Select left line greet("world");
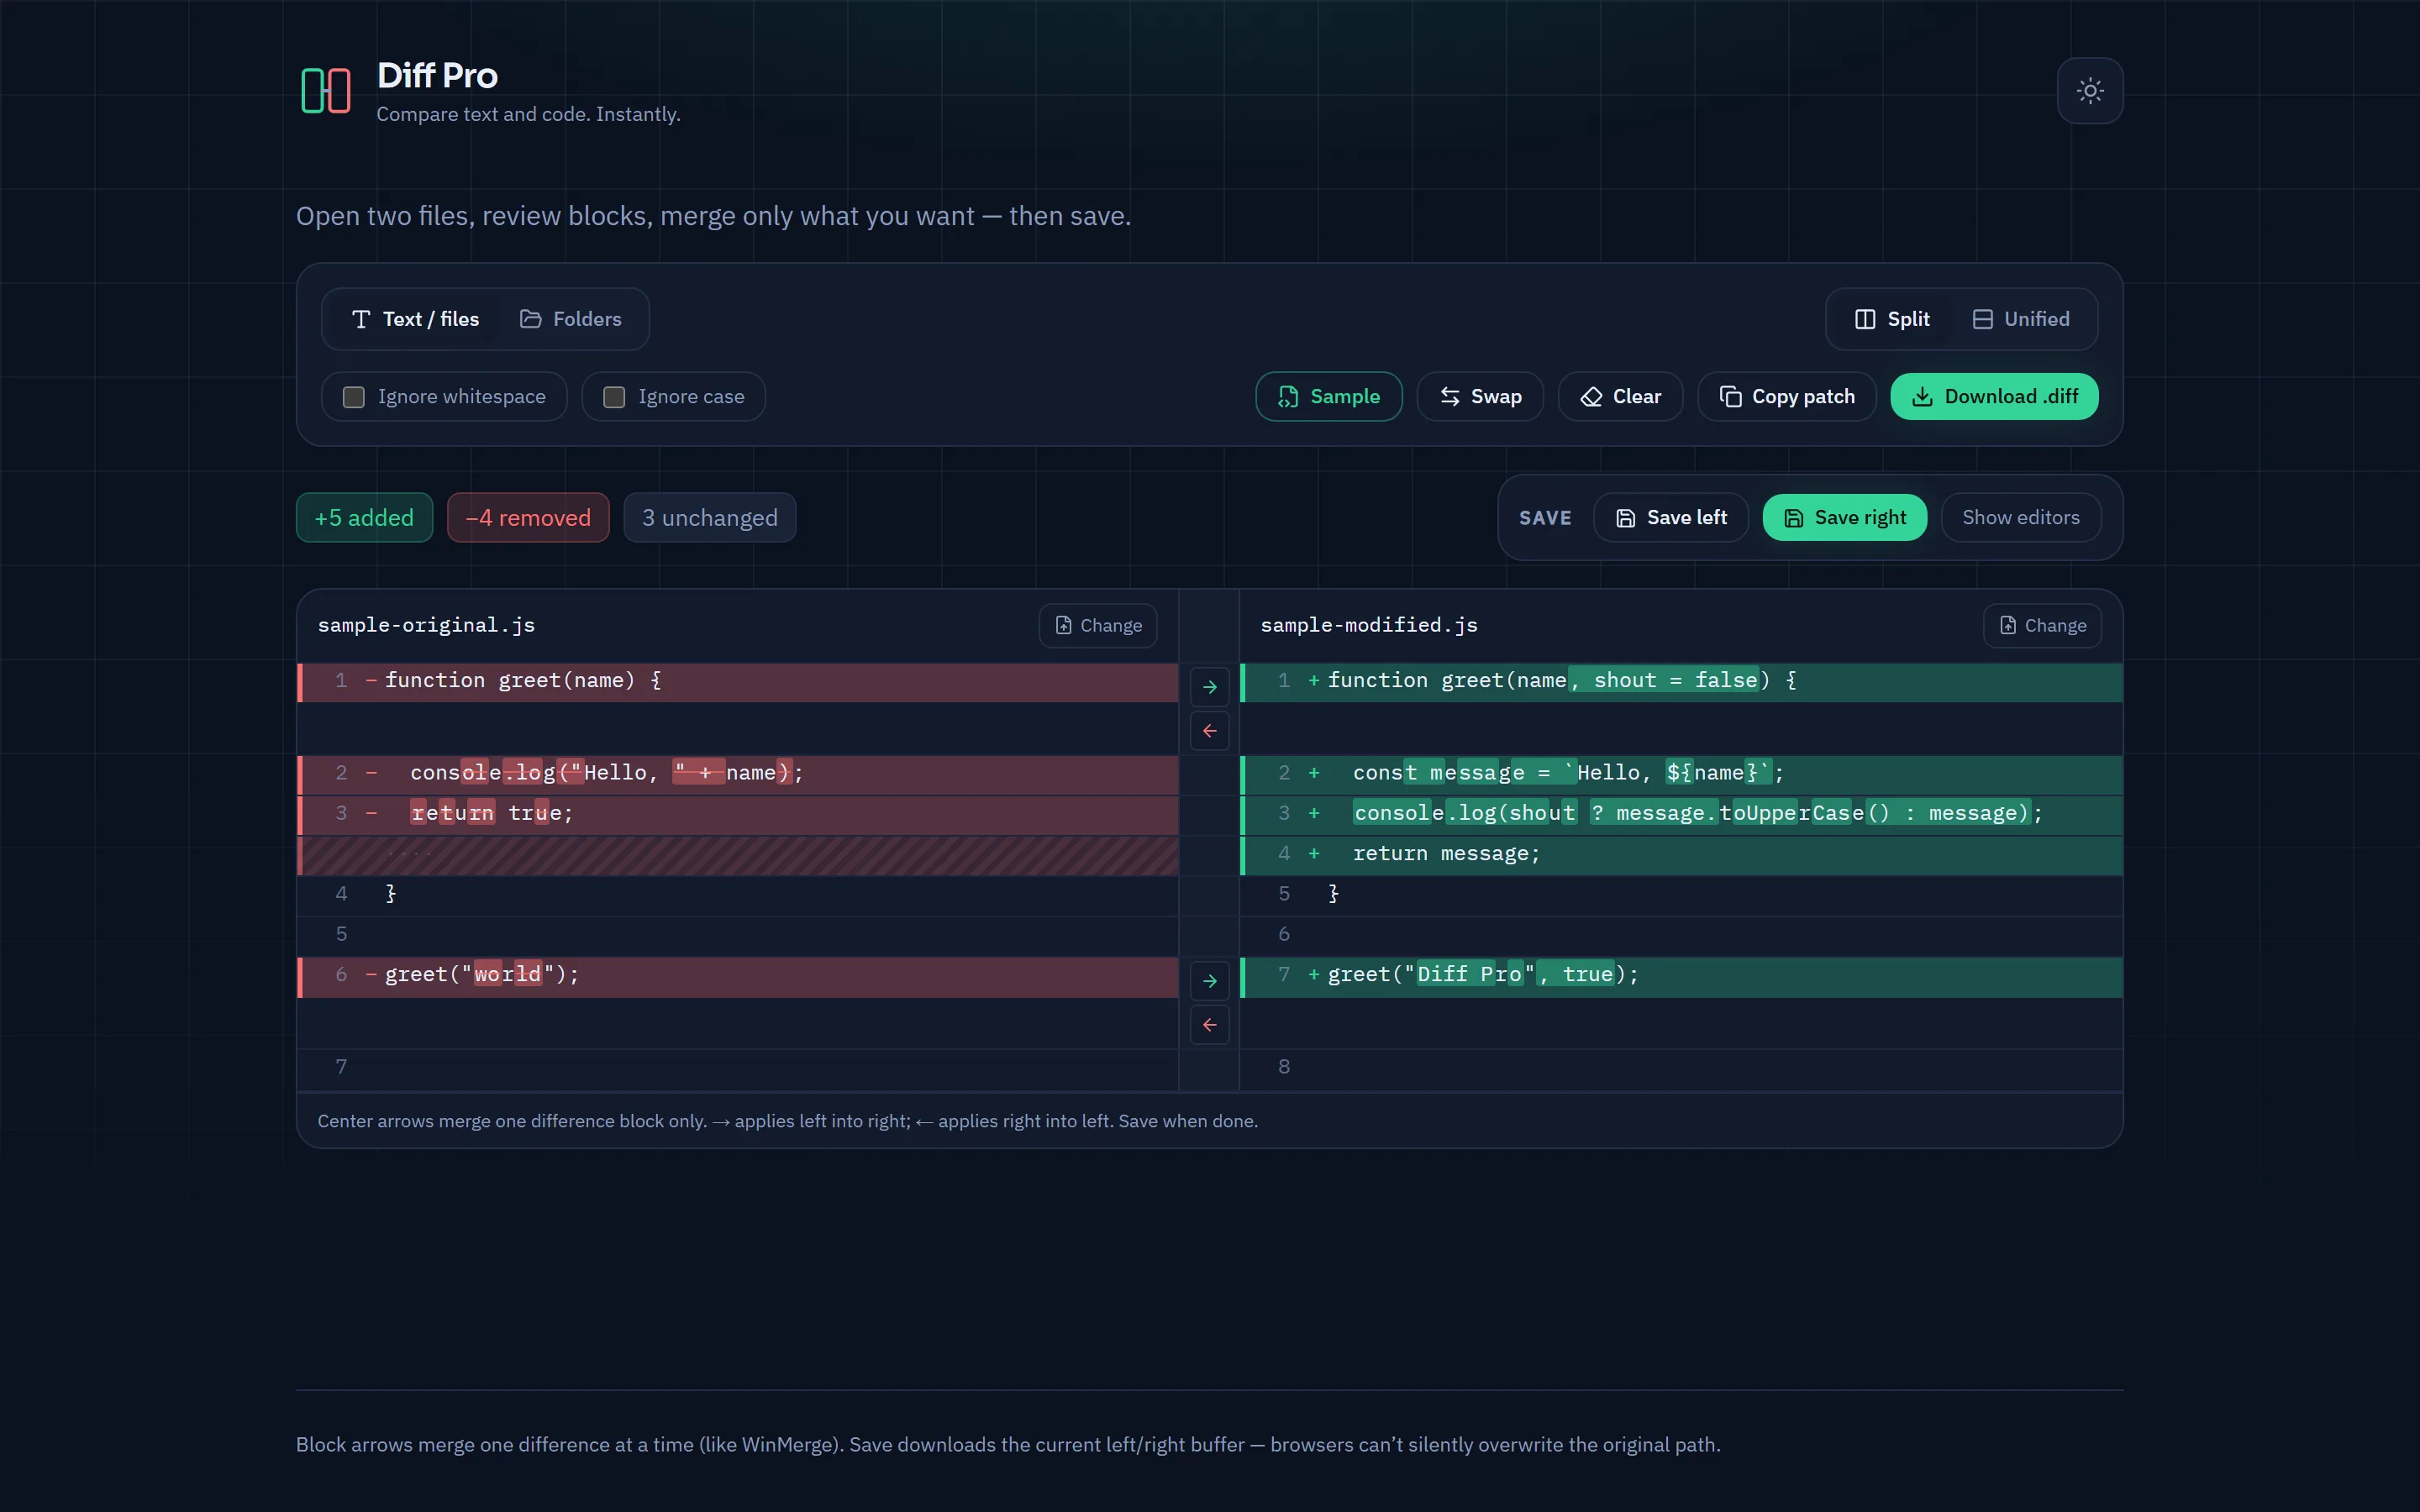2420x1512 pixels. (x=738, y=977)
